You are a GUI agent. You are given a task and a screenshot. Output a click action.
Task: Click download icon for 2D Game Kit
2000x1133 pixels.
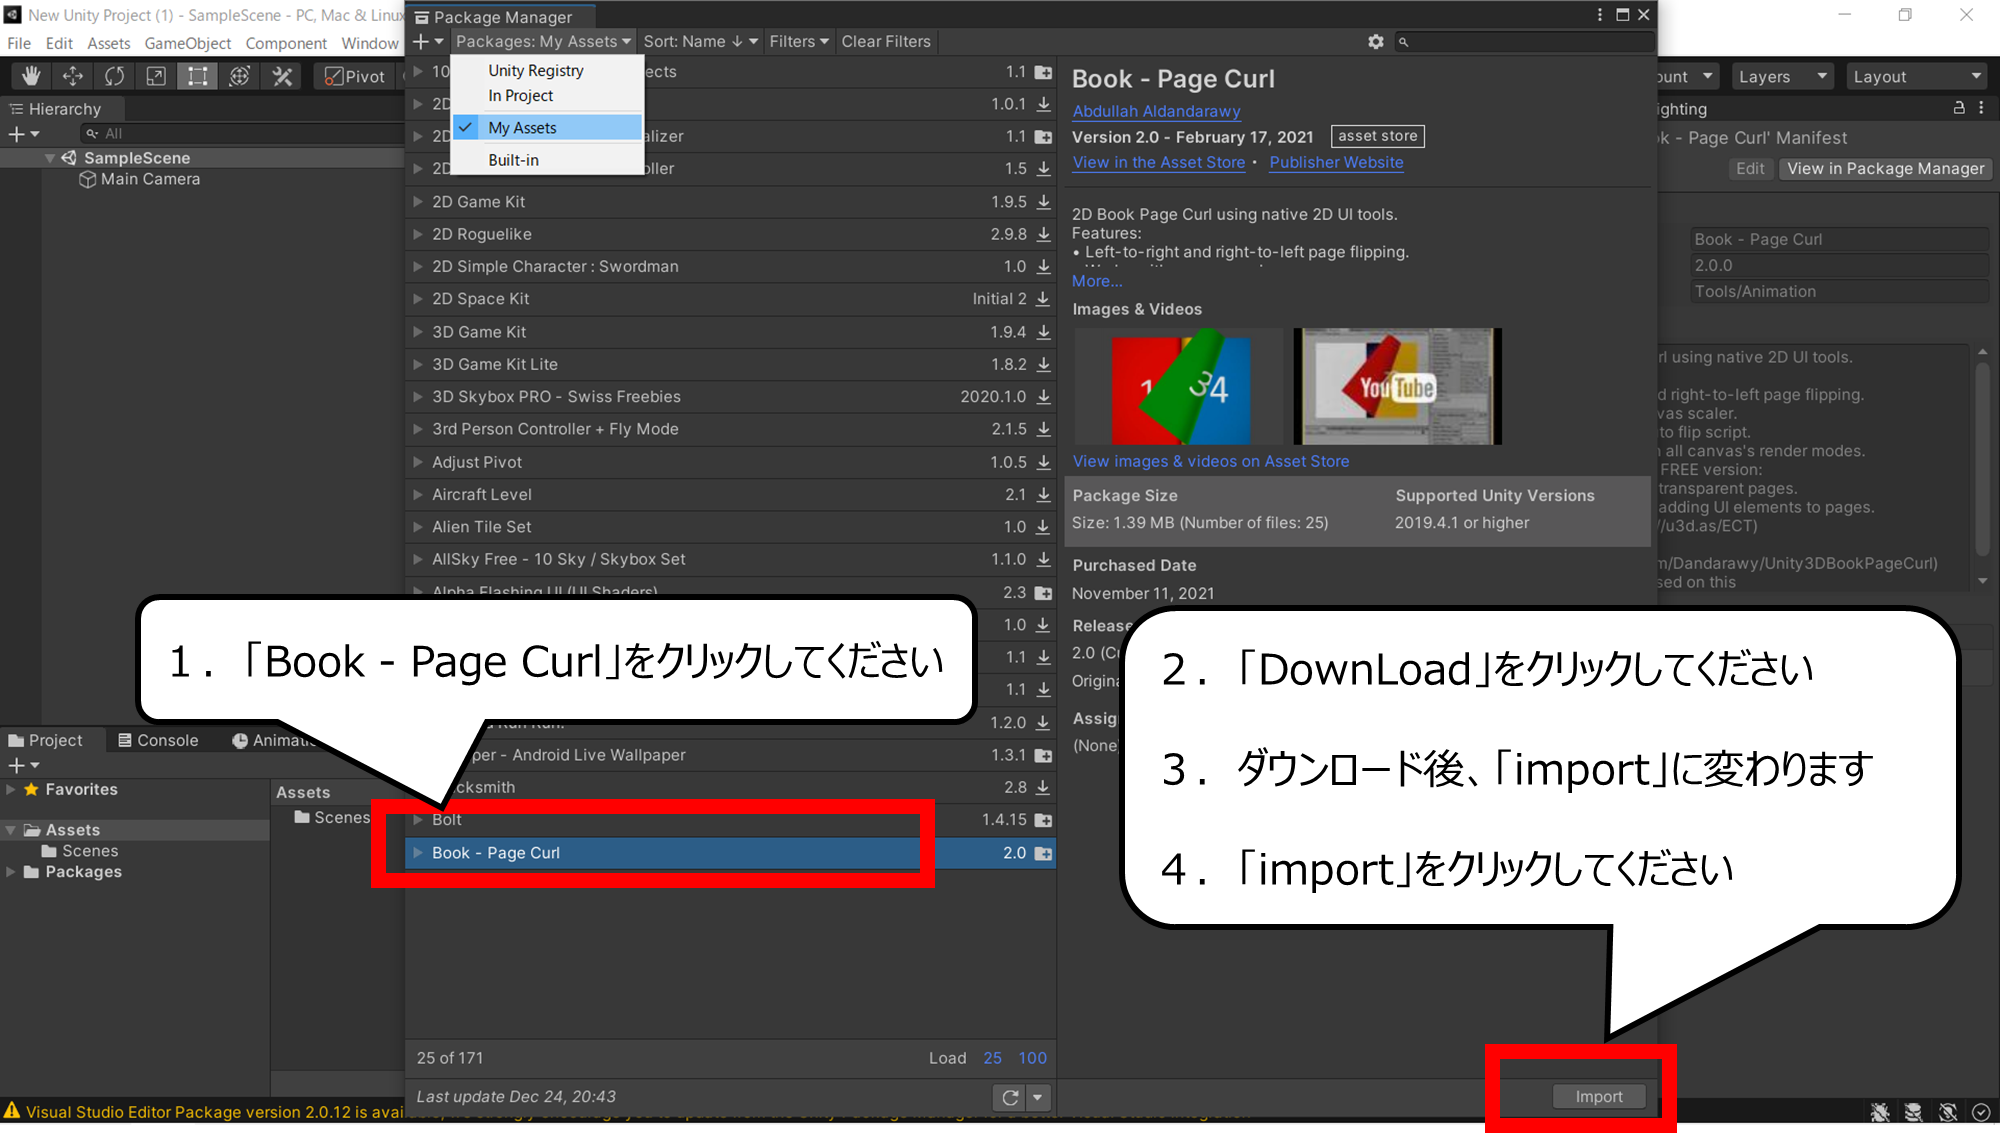click(1043, 201)
